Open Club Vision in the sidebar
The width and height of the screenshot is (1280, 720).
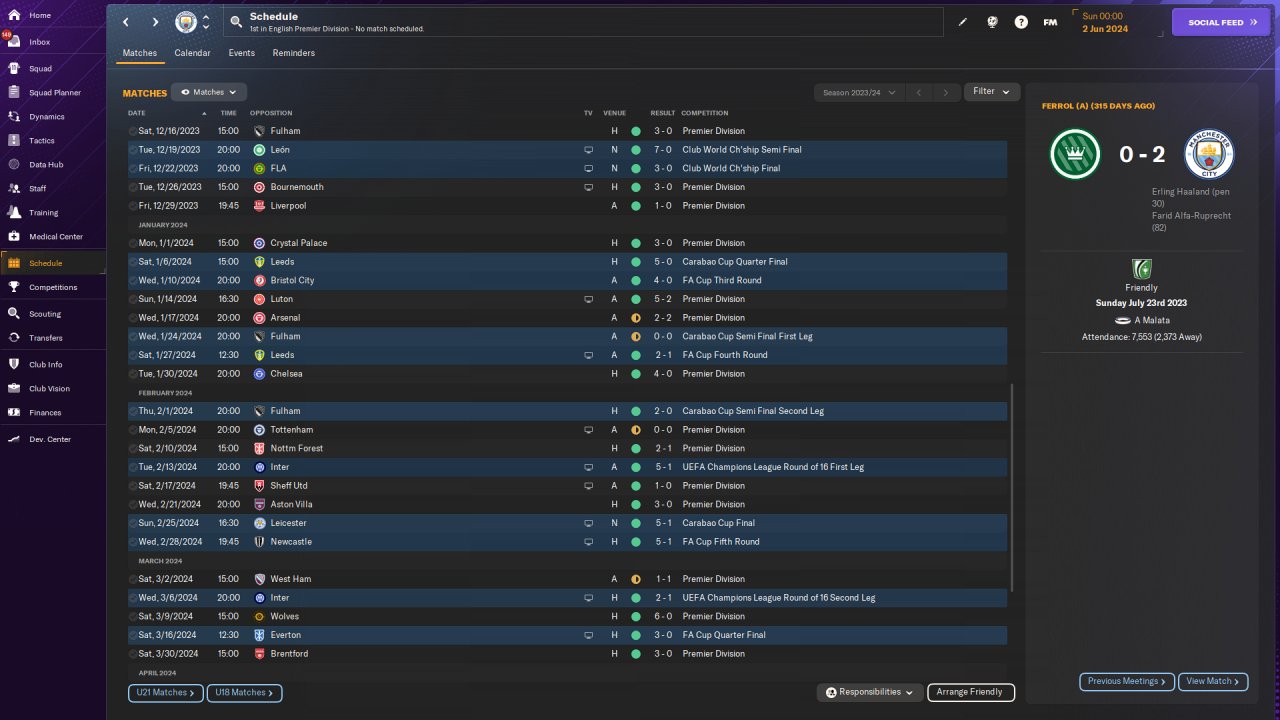(x=52, y=389)
